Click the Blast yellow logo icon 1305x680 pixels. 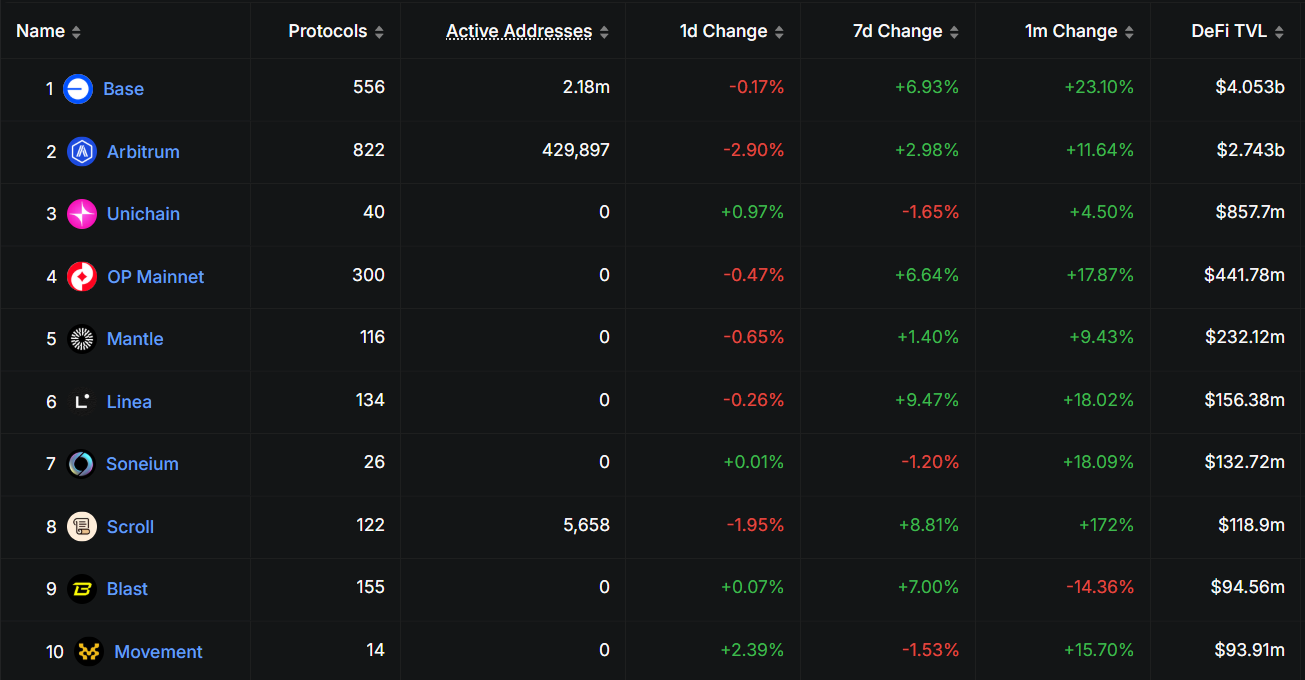(x=82, y=589)
